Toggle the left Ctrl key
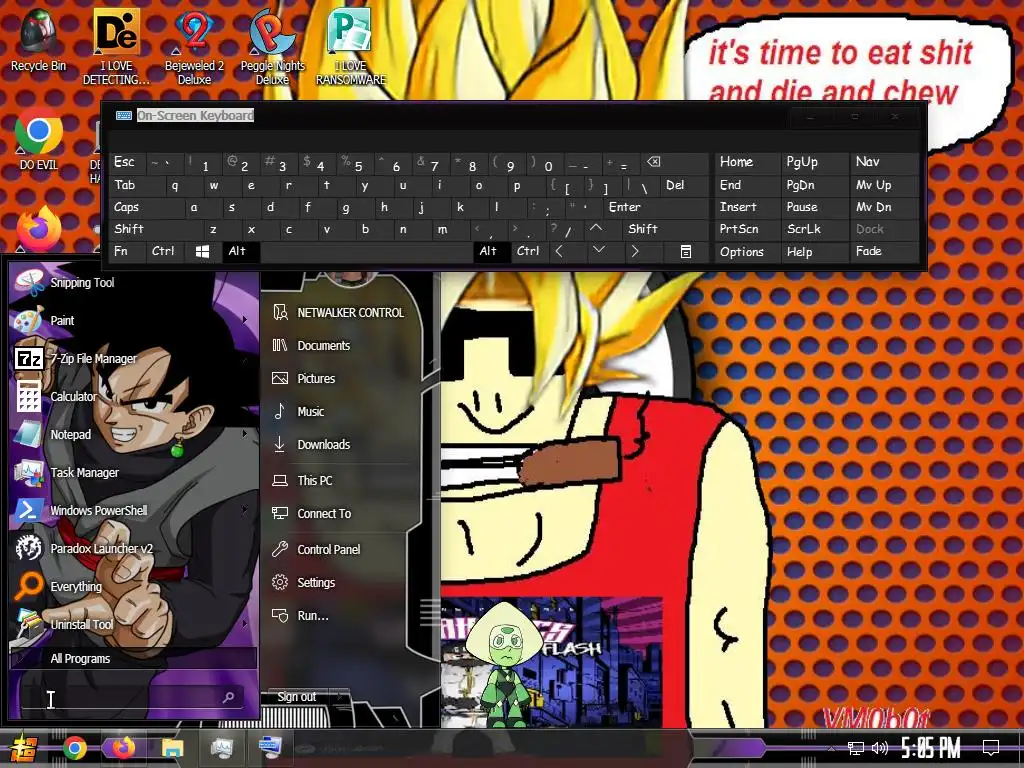 (x=165, y=251)
